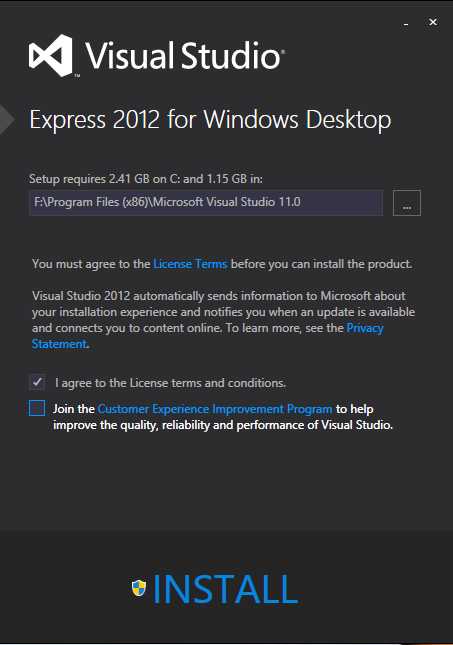Click the 'Visual Studio' title text

[184, 56]
